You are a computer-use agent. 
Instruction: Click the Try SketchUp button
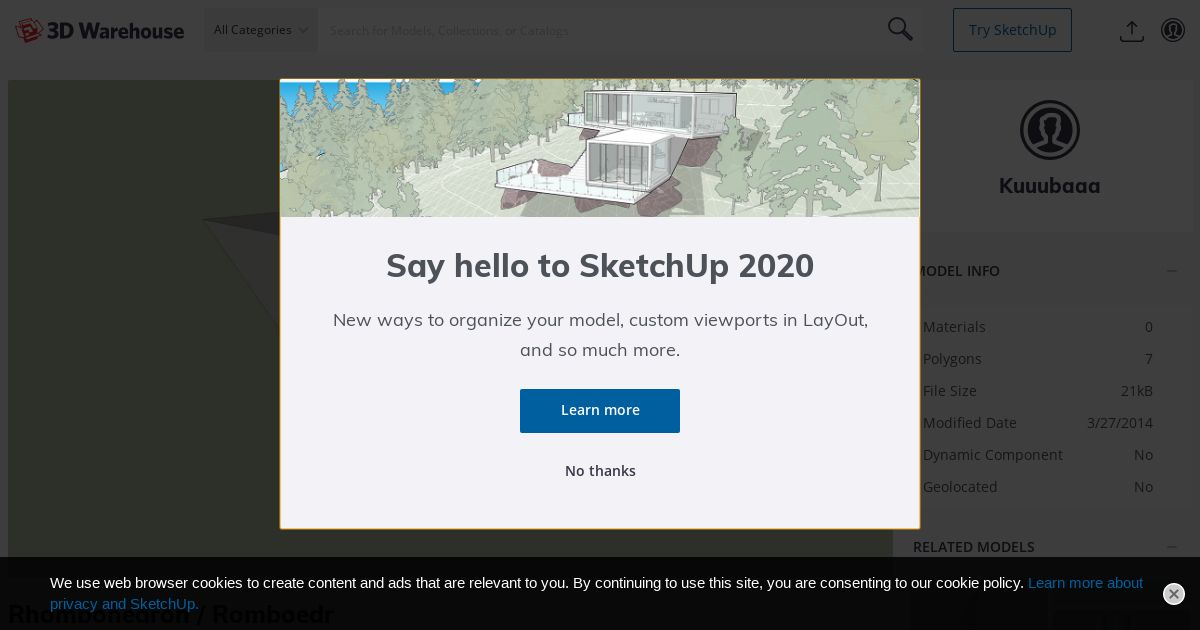[1012, 30]
